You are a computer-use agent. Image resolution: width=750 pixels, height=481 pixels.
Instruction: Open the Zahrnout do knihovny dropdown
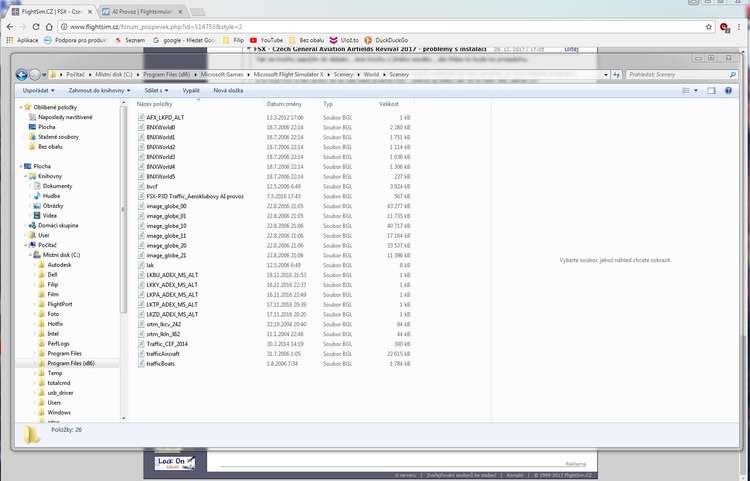point(99,90)
